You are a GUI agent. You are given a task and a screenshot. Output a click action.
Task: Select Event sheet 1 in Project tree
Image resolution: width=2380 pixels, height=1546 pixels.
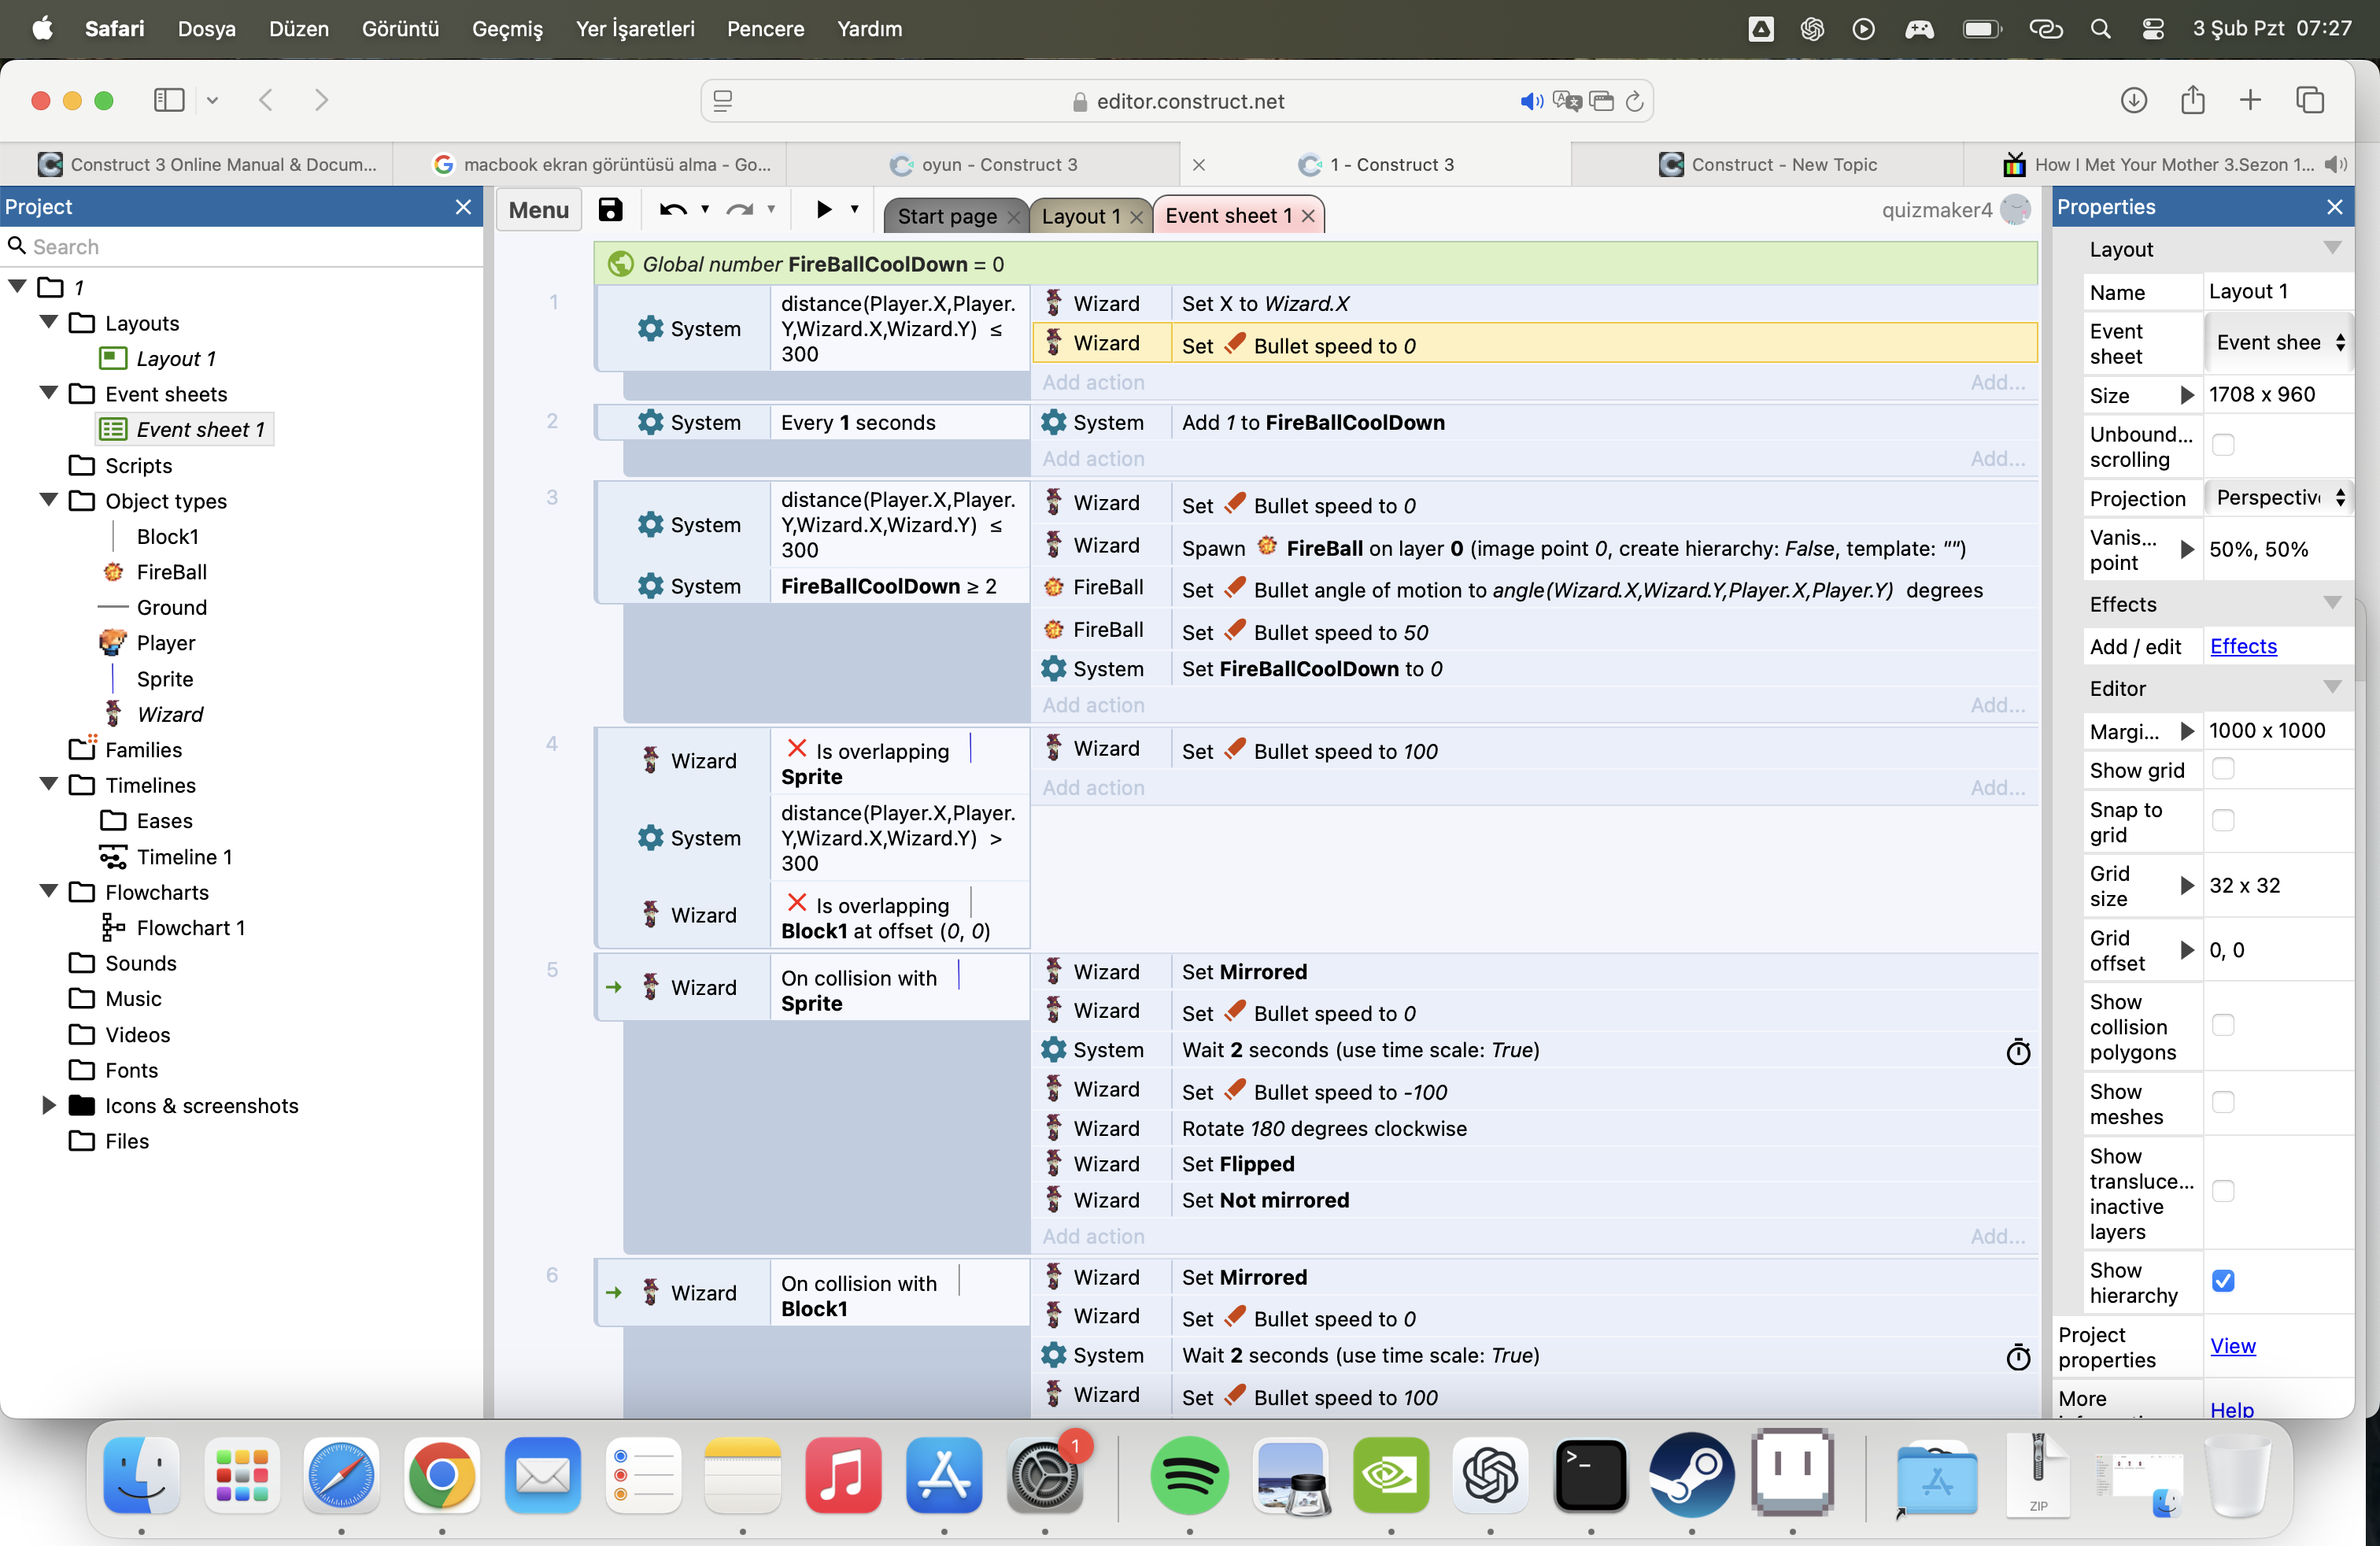tap(185, 429)
